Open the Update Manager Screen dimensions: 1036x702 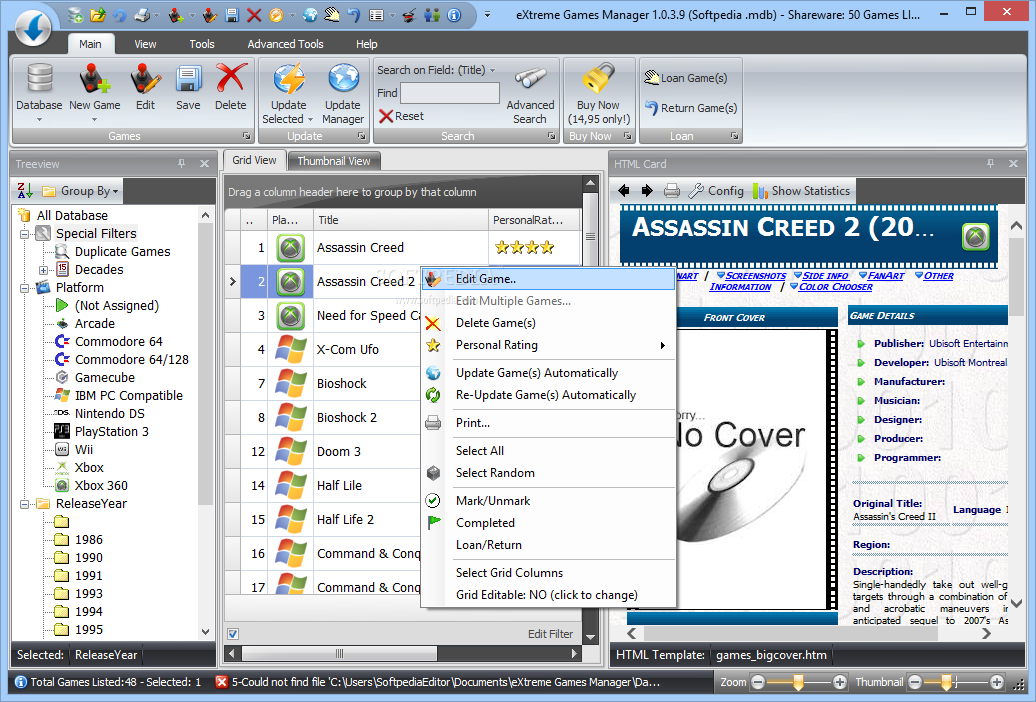tap(343, 93)
